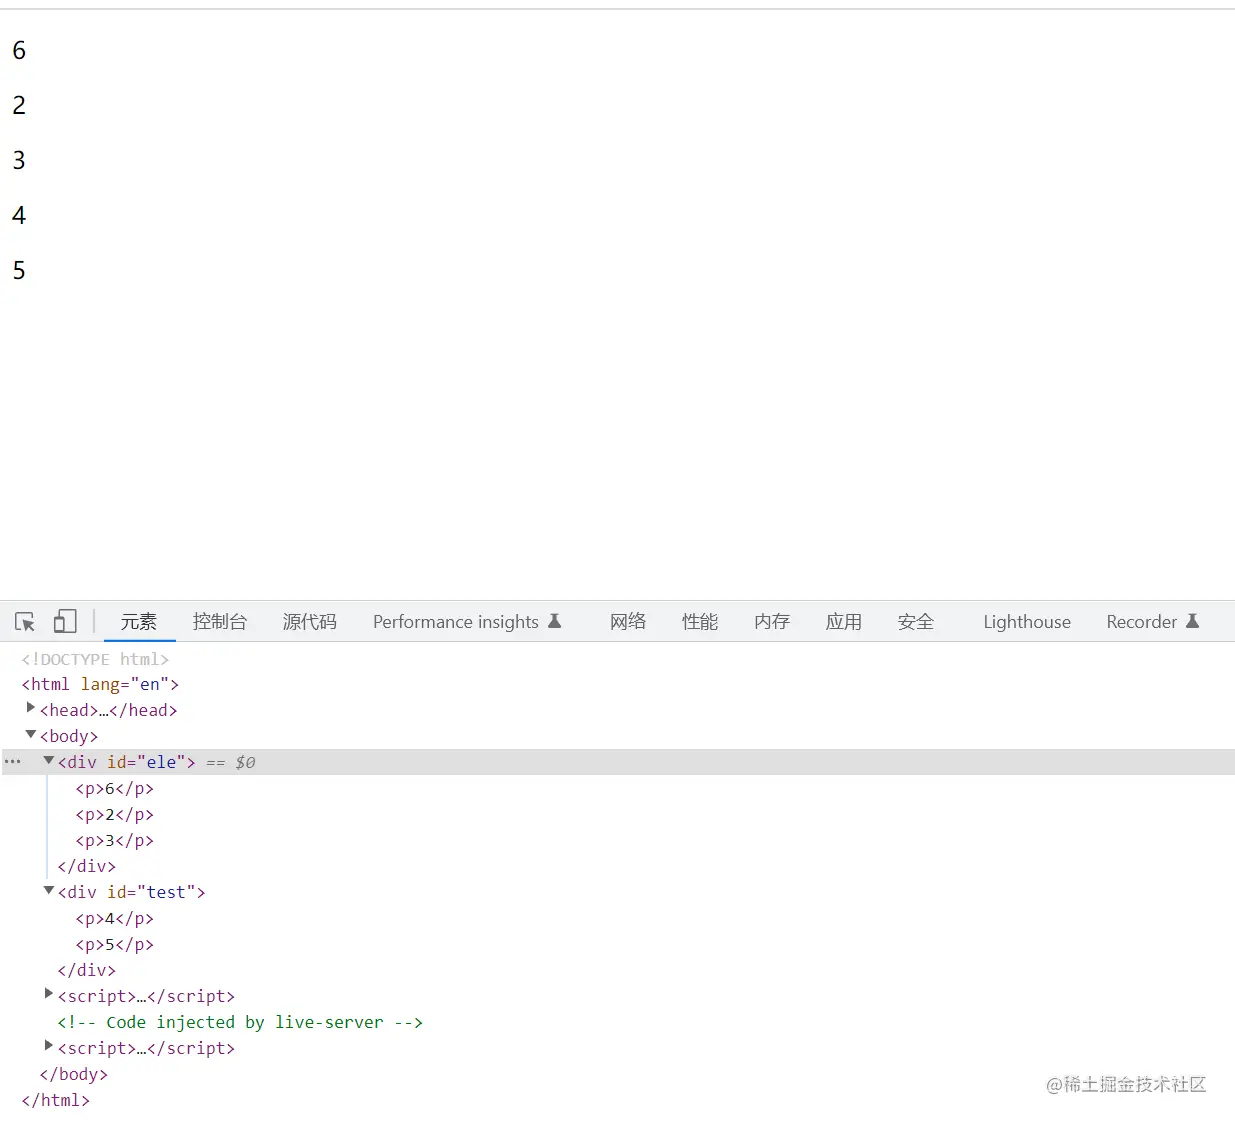Viewport: 1235px width, 1123px height.
Task: Click the rendered paragraph 6 on page
Action: (x=19, y=50)
